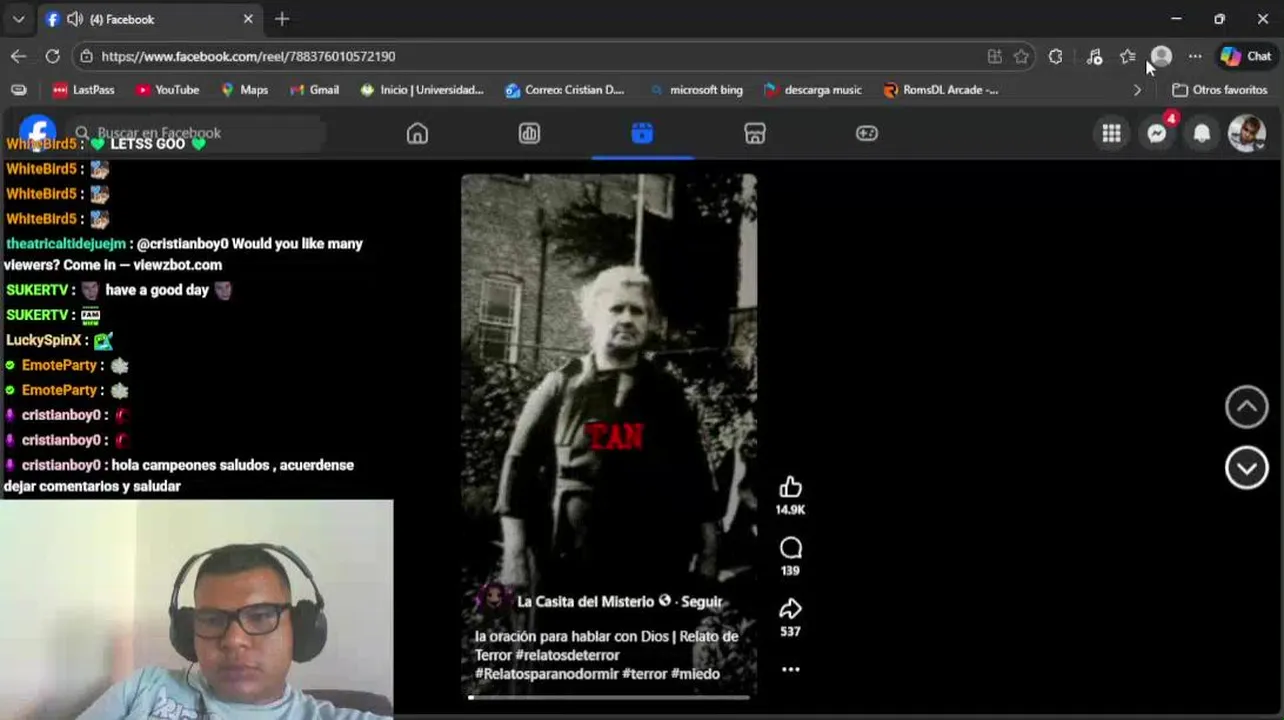The width and height of the screenshot is (1284, 720).
Task: Expand more bookmarks chevron
Action: tap(1137, 90)
